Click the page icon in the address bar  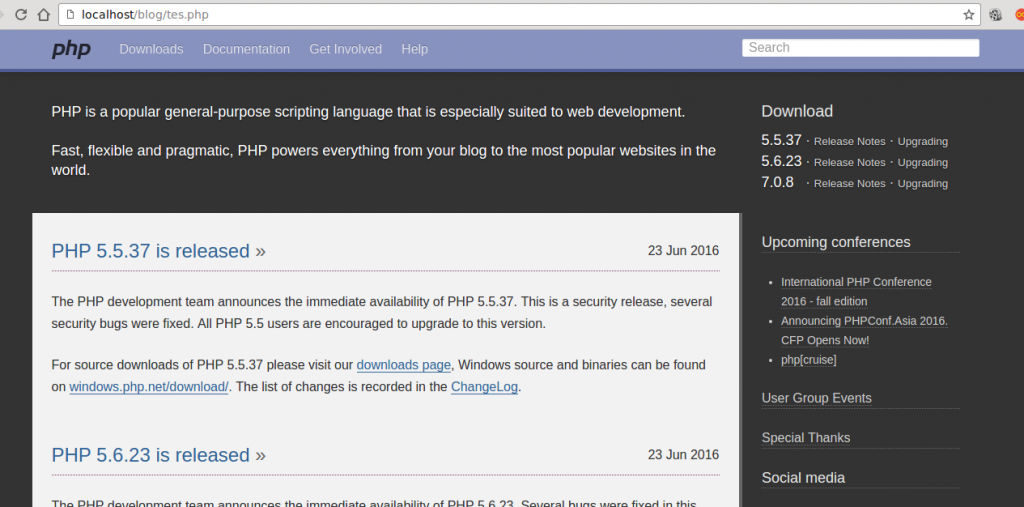click(x=69, y=15)
